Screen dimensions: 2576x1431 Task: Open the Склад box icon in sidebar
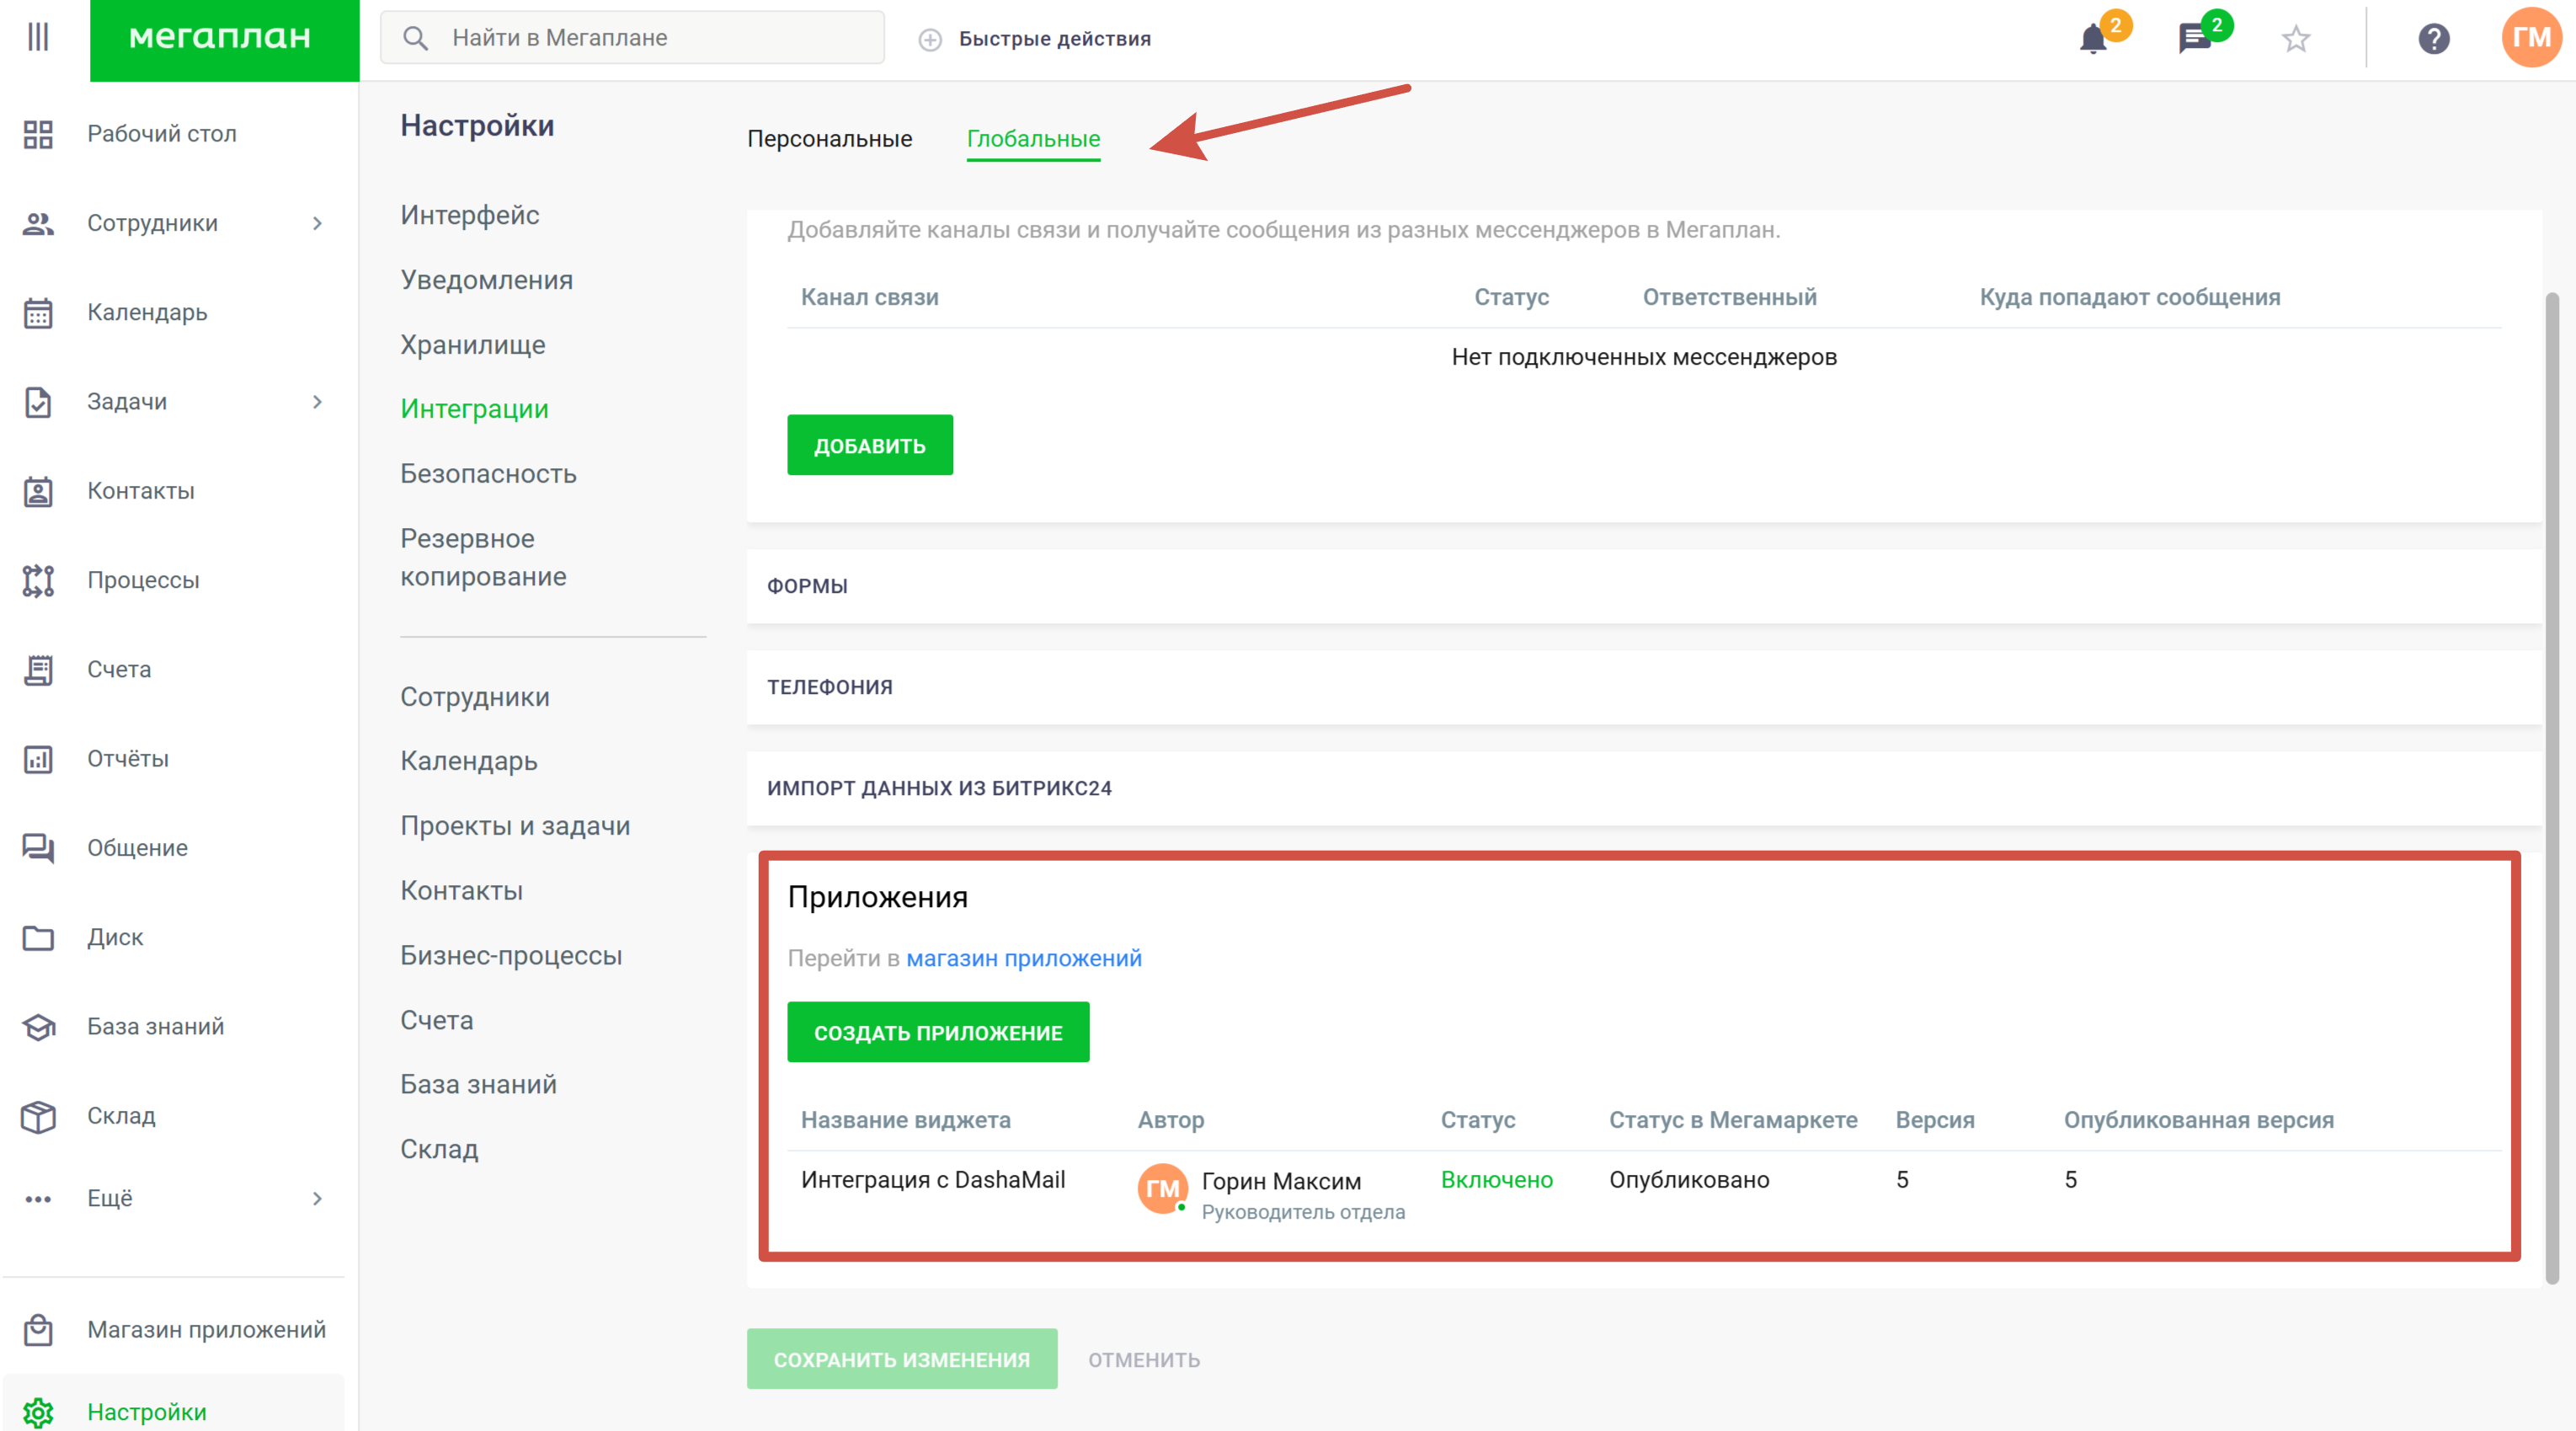(38, 1116)
